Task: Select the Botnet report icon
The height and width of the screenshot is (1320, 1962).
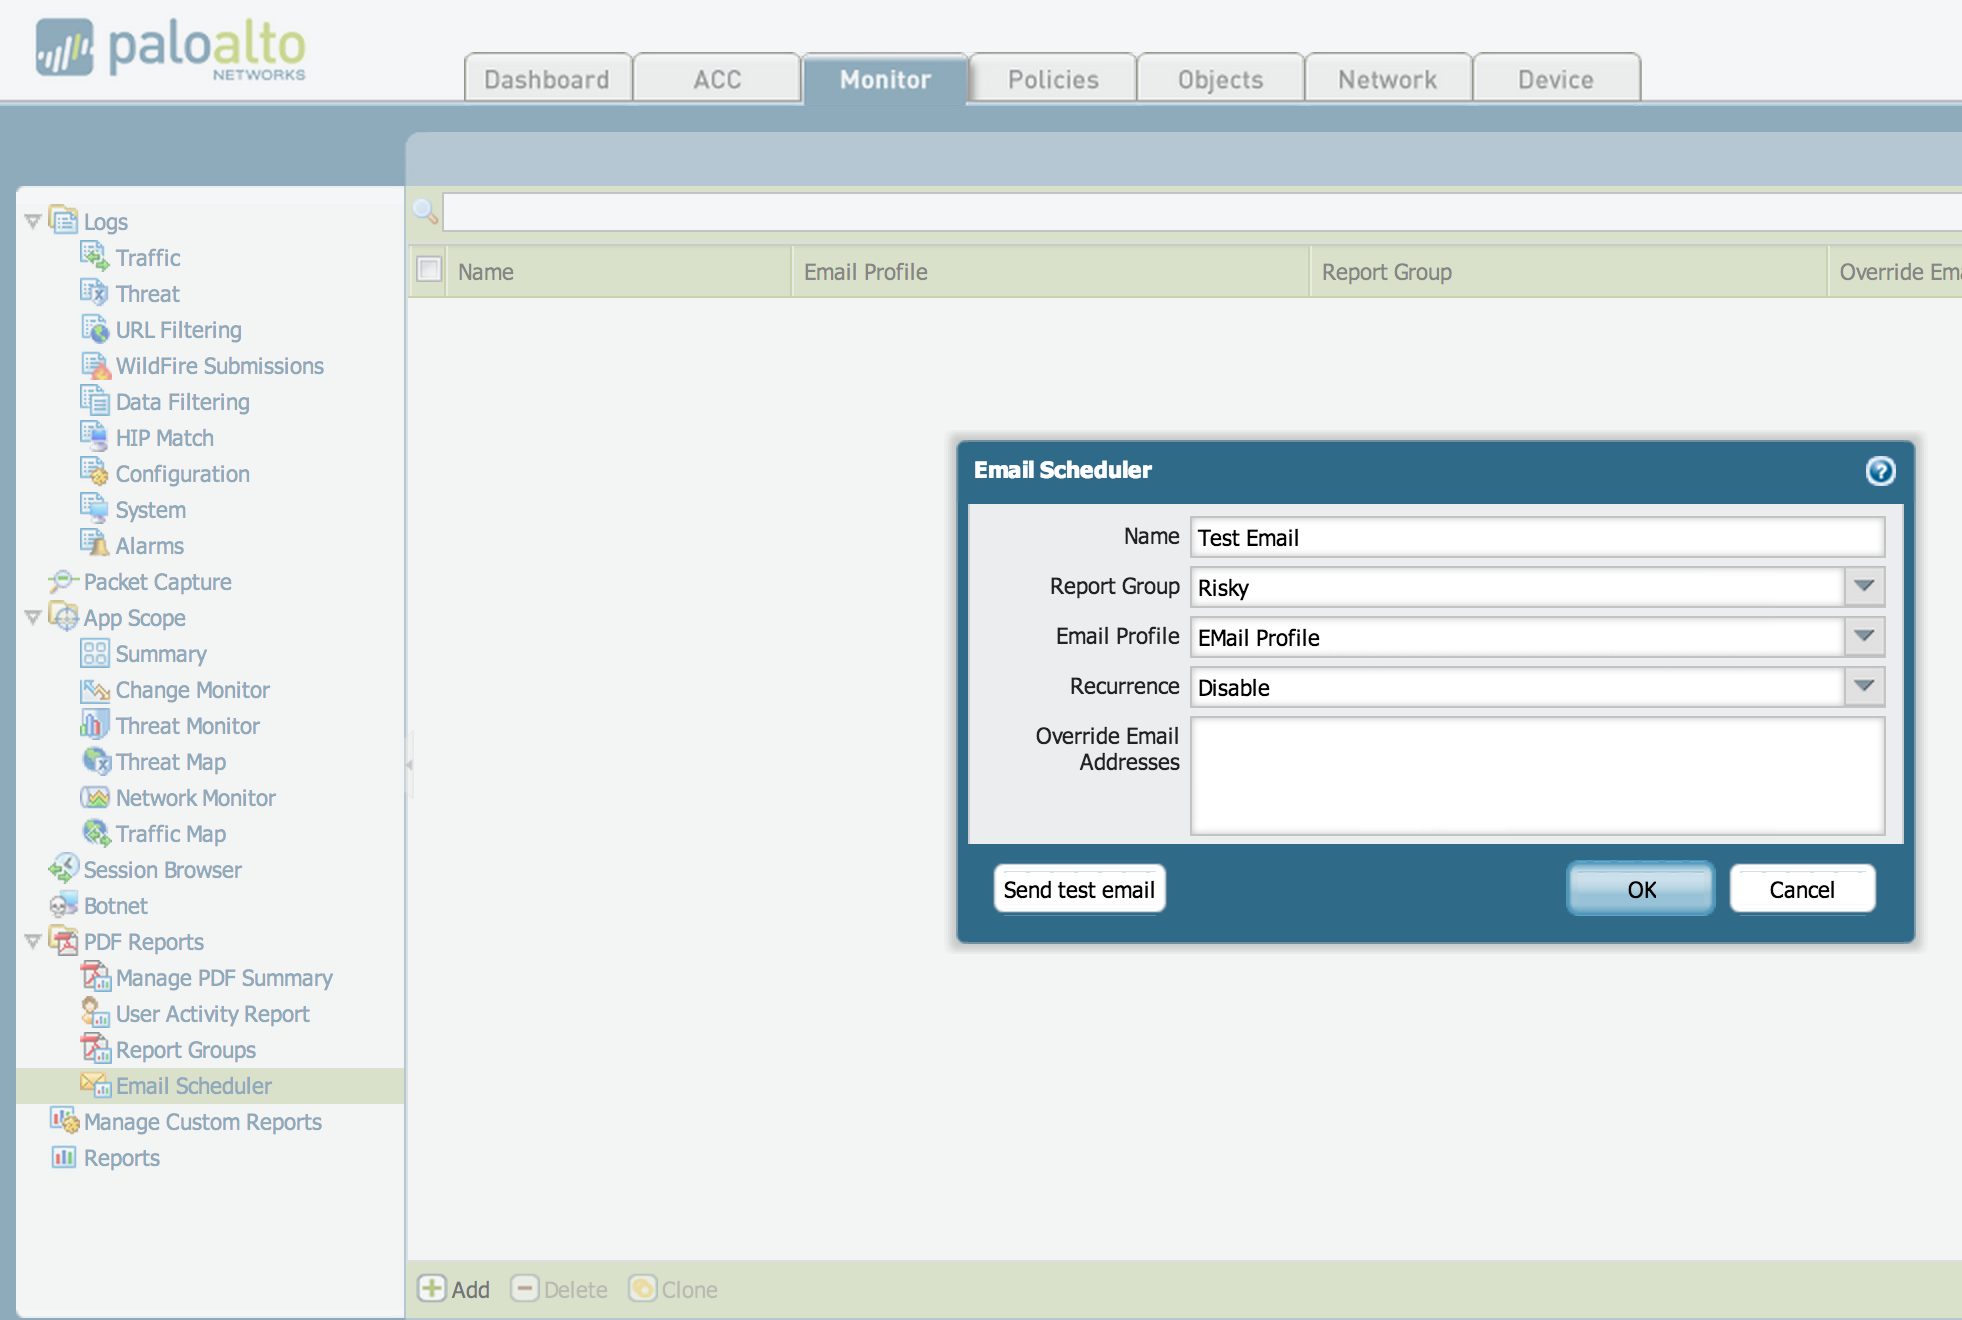Action: pyautogui.click(x=63, y=905)
